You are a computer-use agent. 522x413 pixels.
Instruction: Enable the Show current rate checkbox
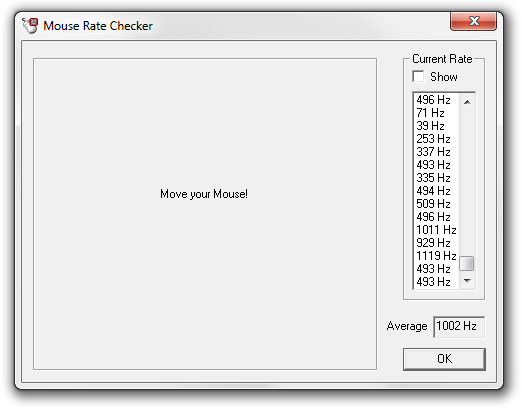click(x=418, y=77)
